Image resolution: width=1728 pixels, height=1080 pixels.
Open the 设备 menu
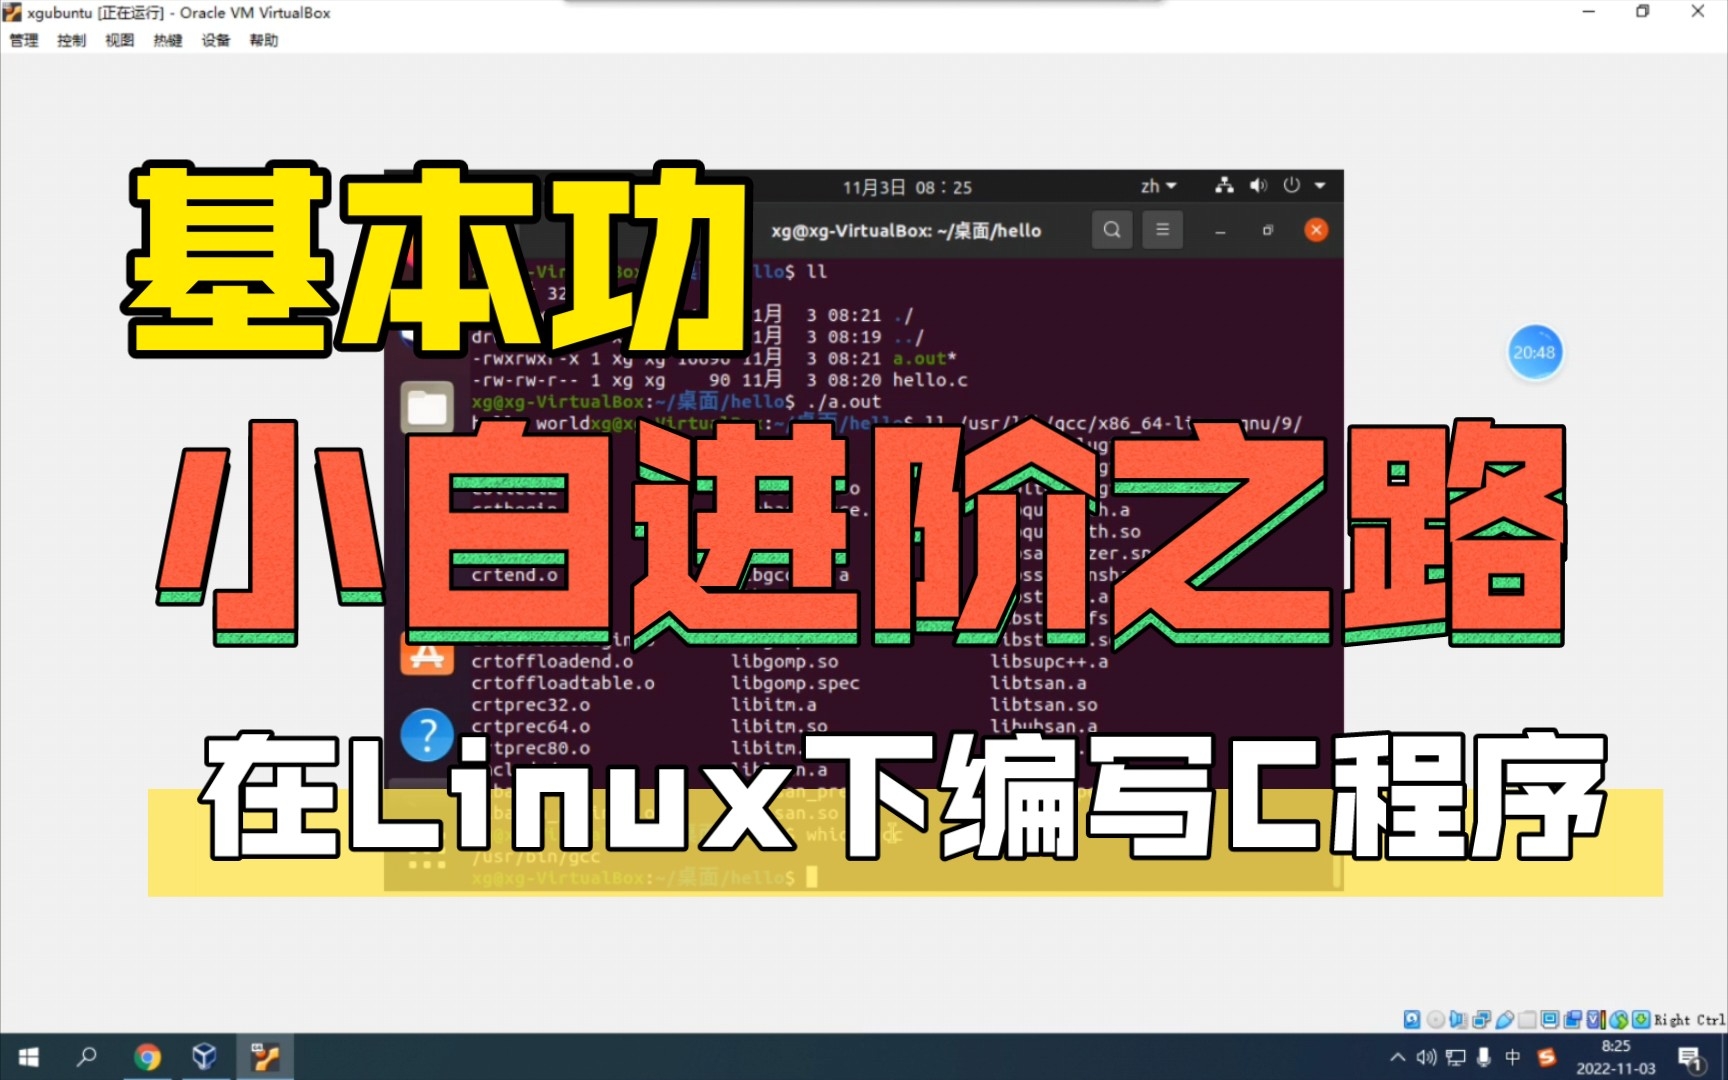(x=215, y=40)
